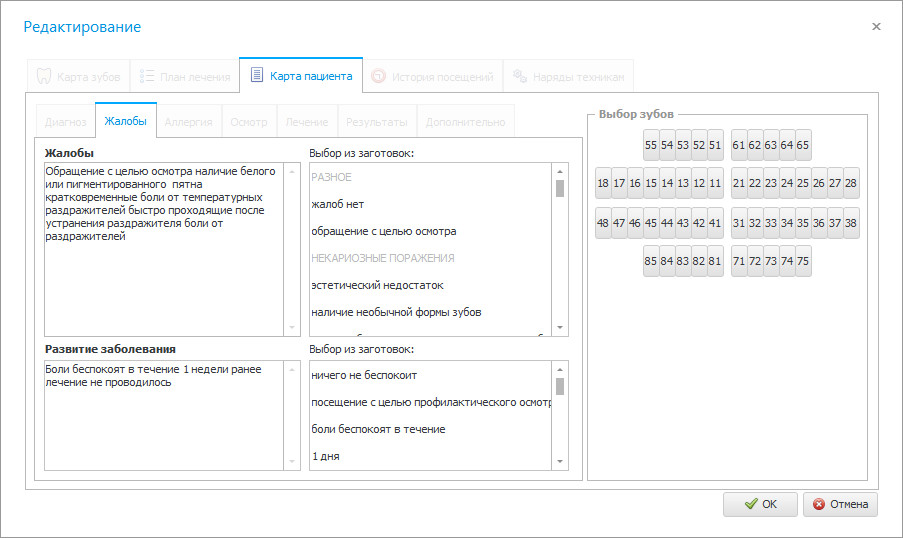Select tooth number 75
903x538 pixels.
coord(803,261)
